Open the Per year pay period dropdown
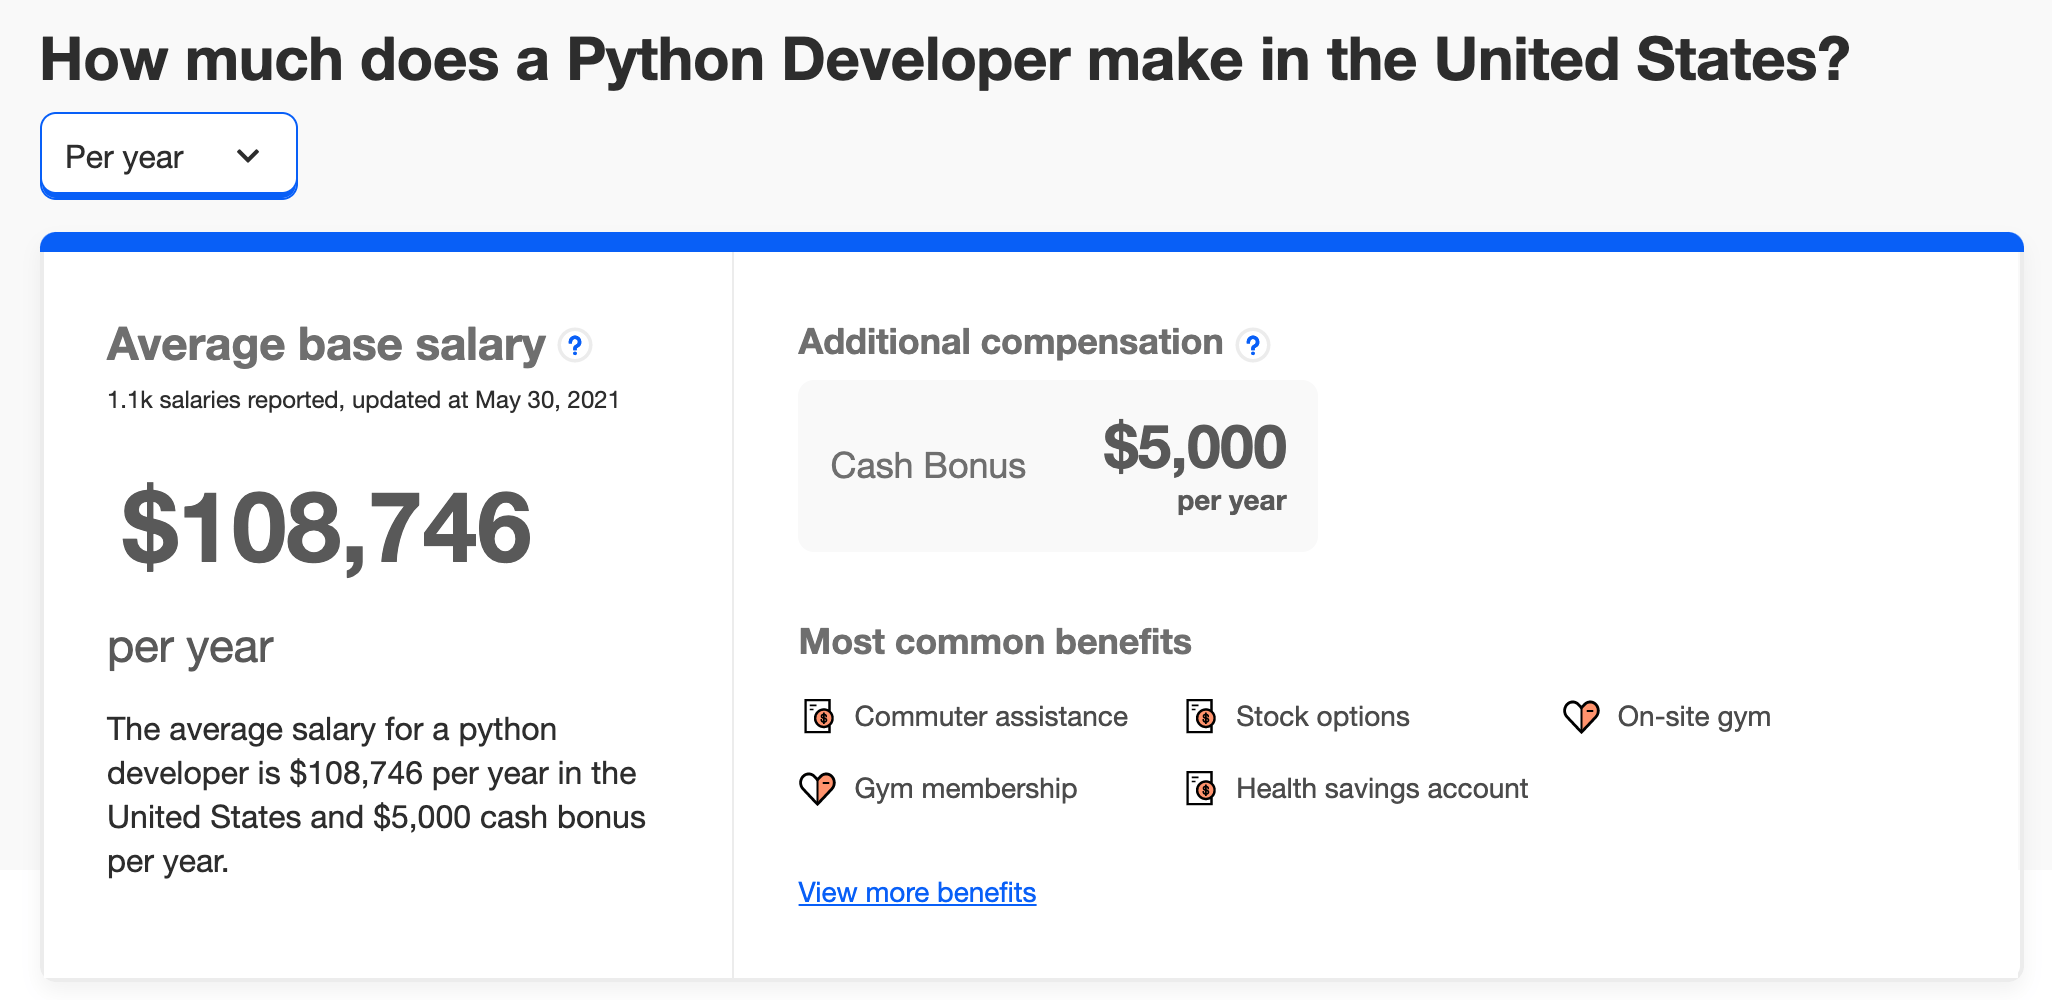Screen dimensions: 2052x1000 tap(169, 156)
